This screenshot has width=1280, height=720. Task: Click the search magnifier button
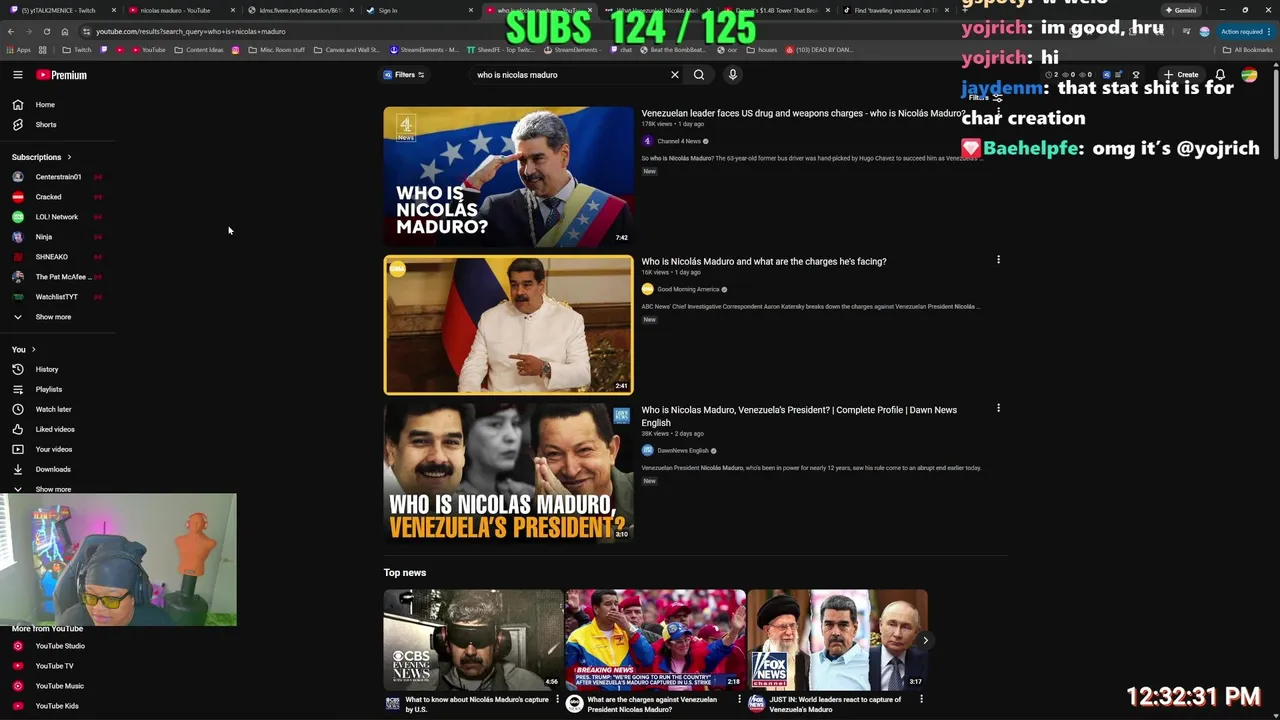click(x=699, y=75)
